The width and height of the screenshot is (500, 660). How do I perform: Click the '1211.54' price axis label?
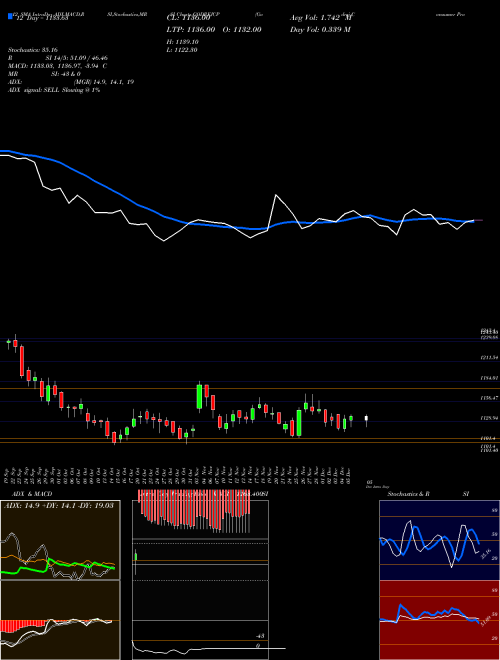[490, 358]
